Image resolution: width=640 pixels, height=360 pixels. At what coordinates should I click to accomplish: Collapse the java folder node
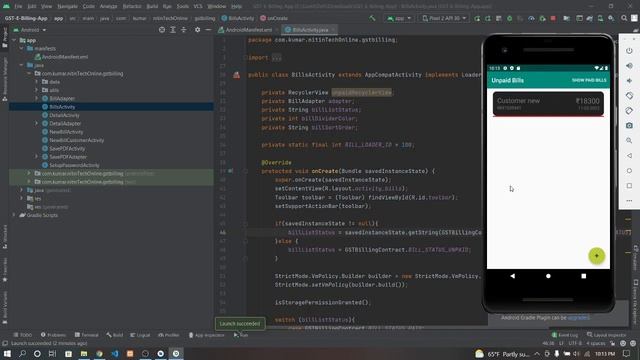pos(22,65)
